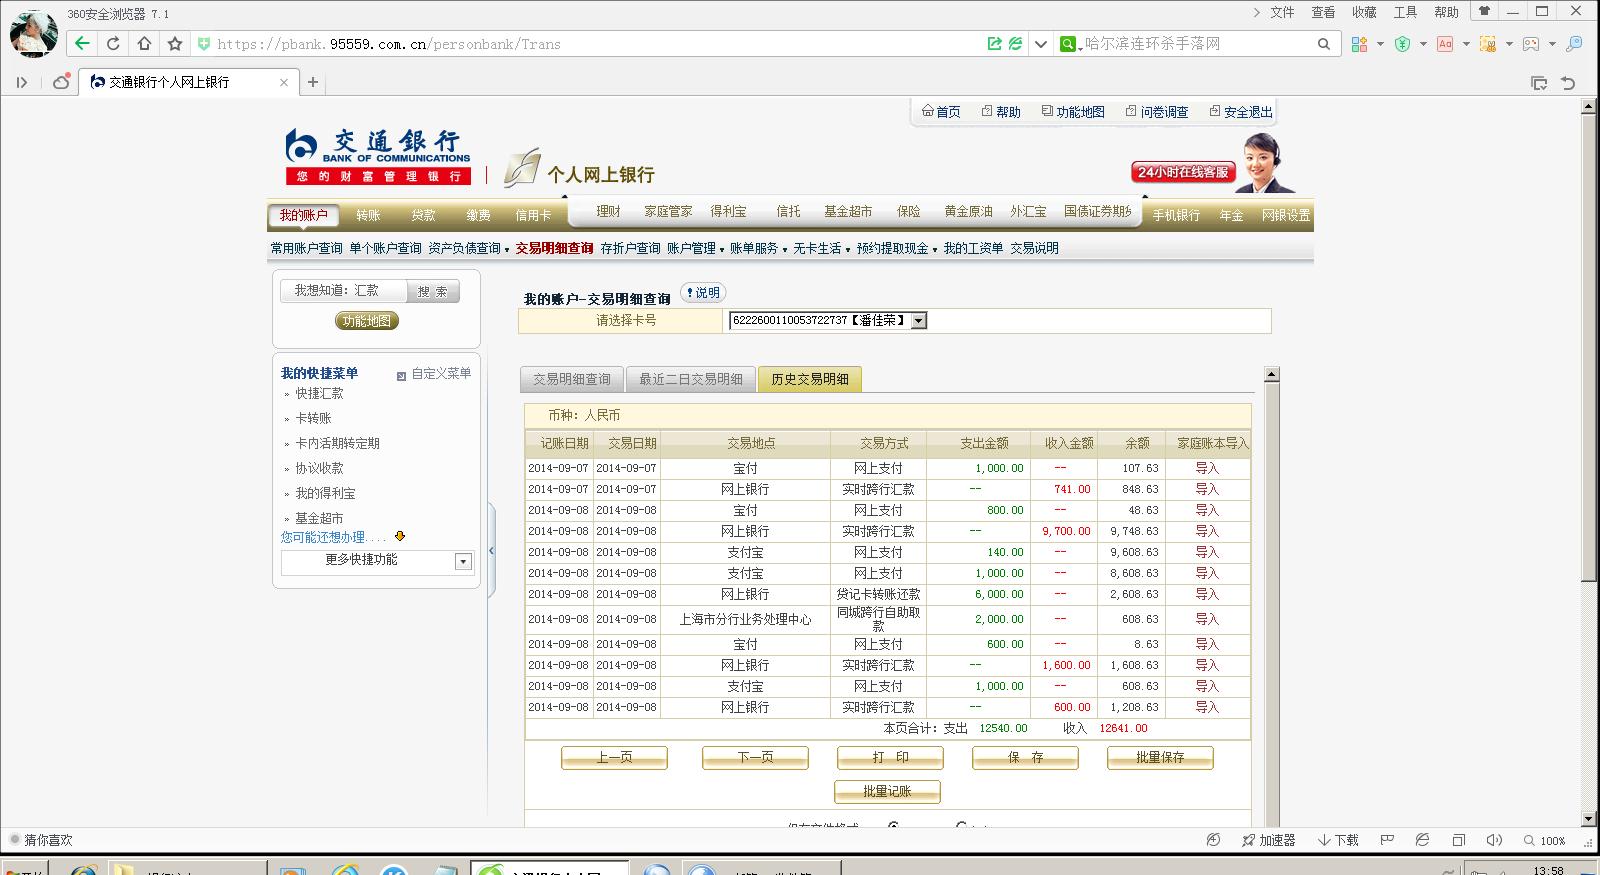Click the 我想知道 search input field
Screen dimensions: 1600x875
[344, 291]
